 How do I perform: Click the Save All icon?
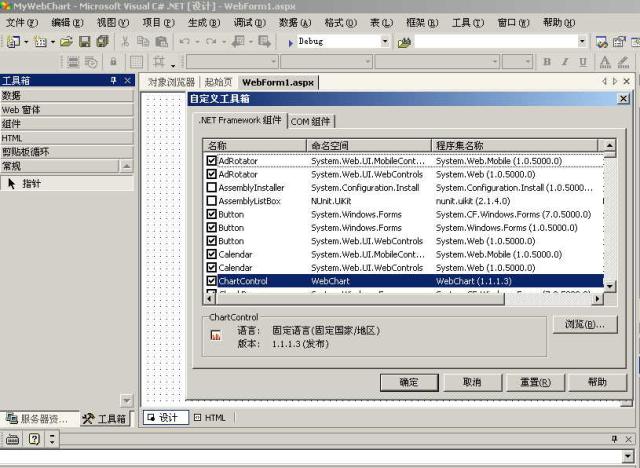(102, 42)
